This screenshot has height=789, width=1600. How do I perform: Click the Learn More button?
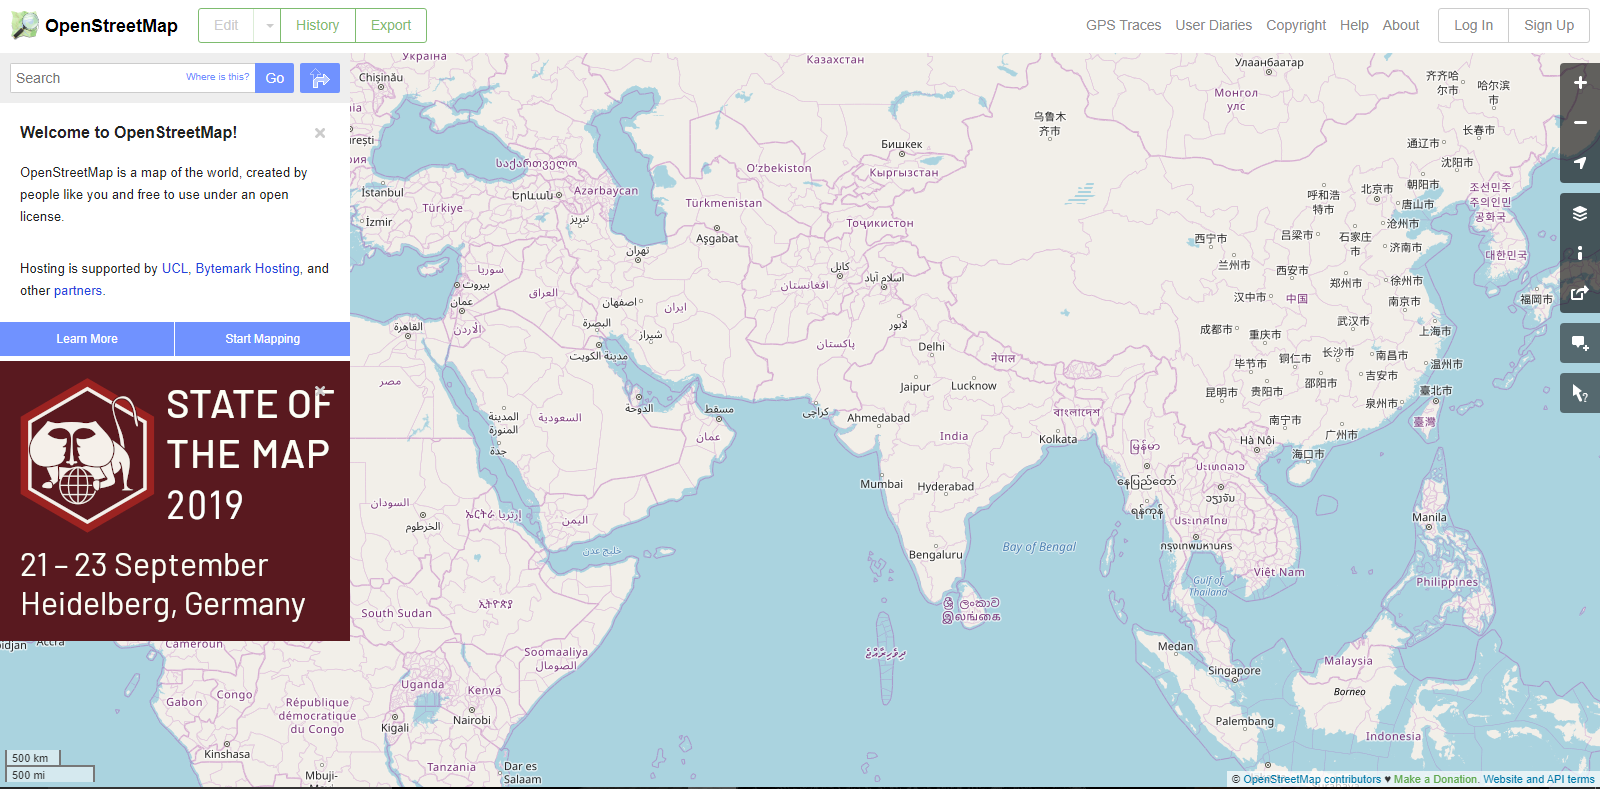click(87, 339)
